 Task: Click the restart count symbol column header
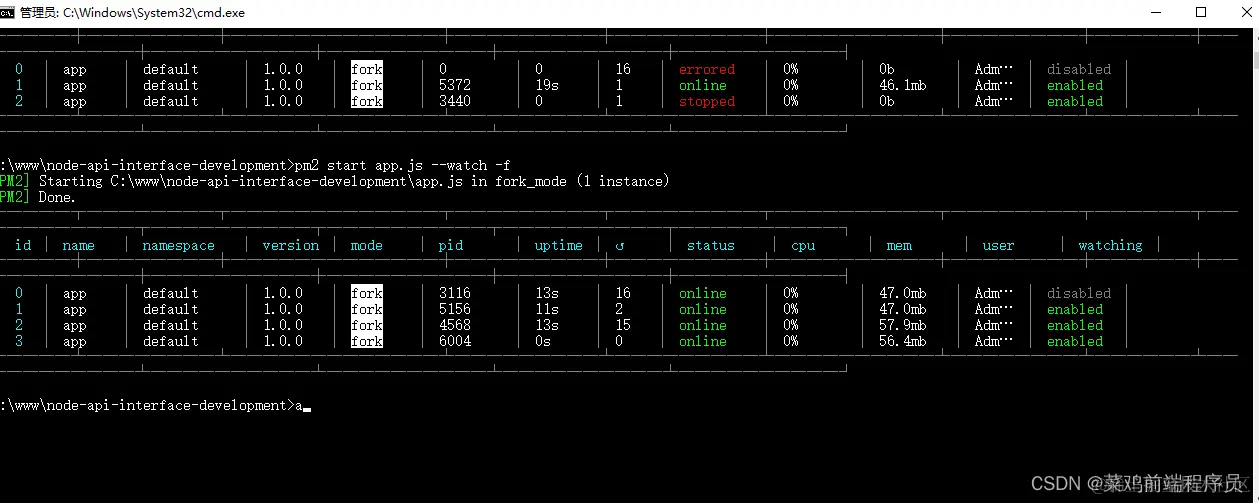620,245
